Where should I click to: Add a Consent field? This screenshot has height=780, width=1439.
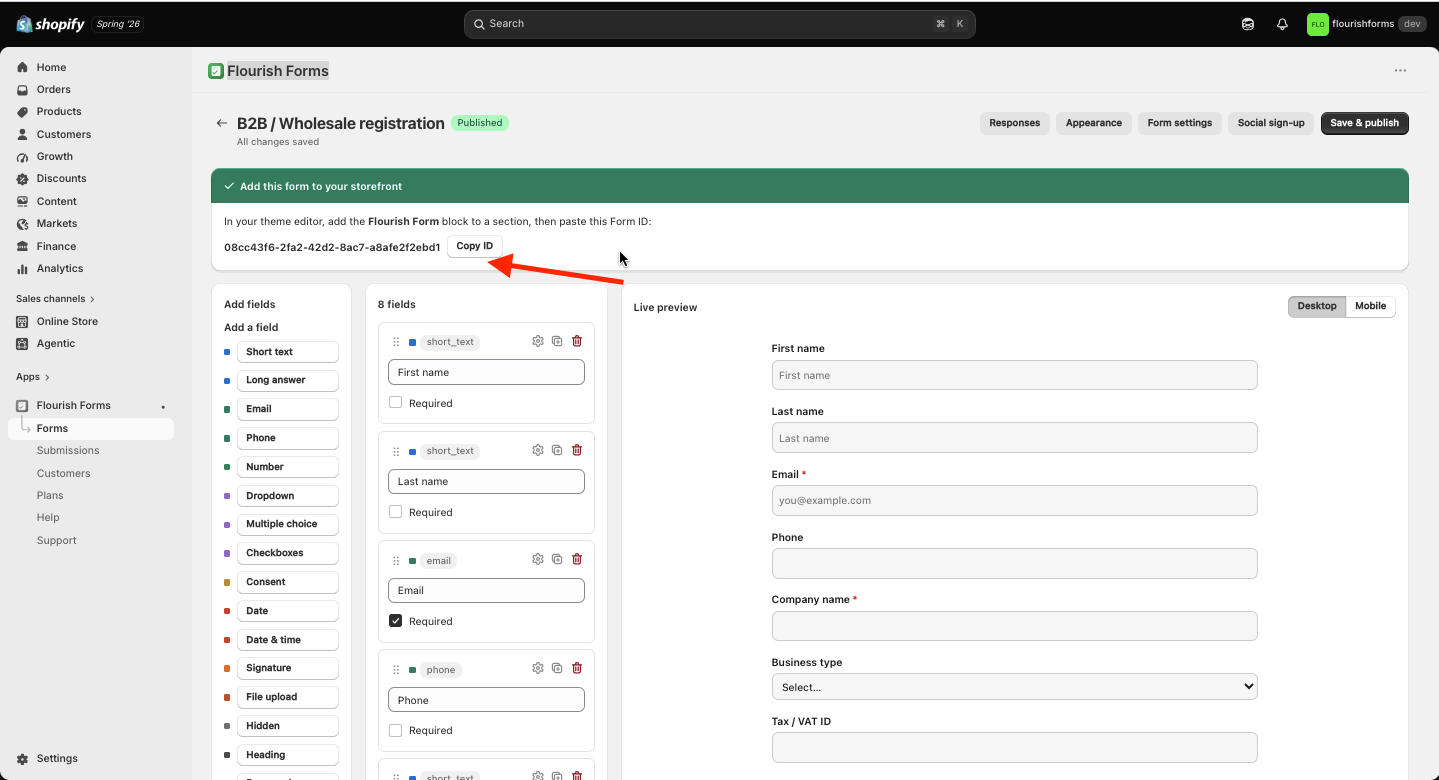pyautogui.click(x=287, y=582)
